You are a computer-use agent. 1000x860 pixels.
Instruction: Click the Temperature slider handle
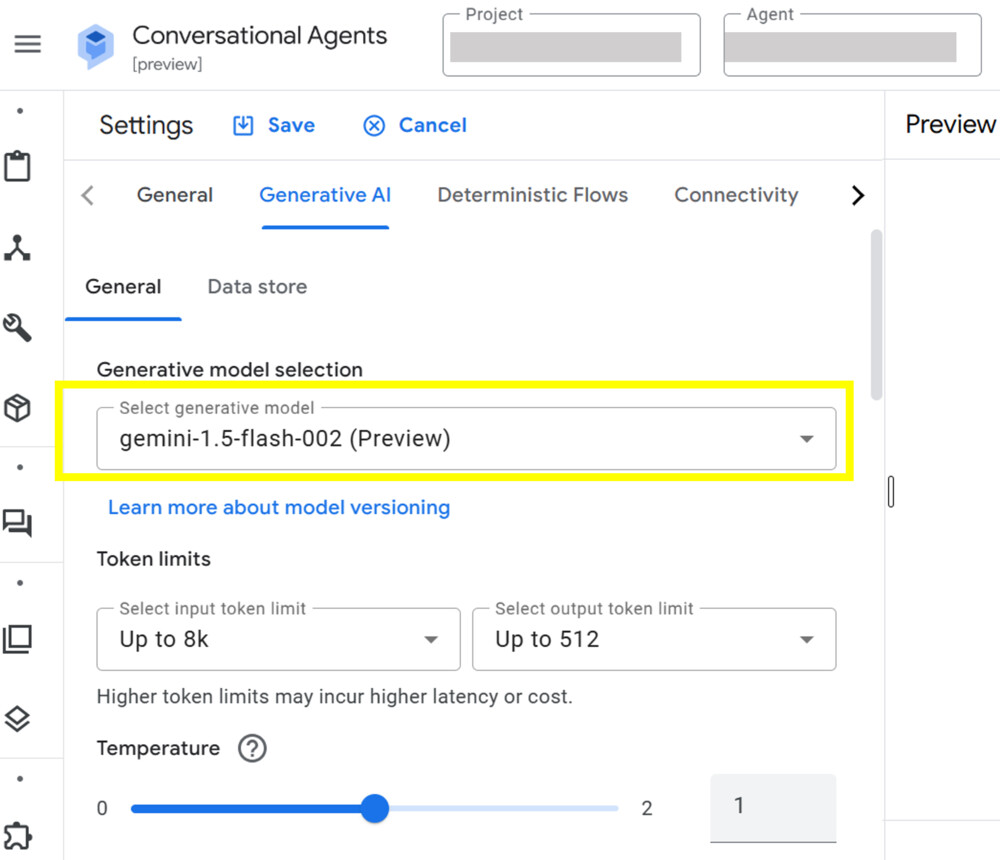point(374,808)
